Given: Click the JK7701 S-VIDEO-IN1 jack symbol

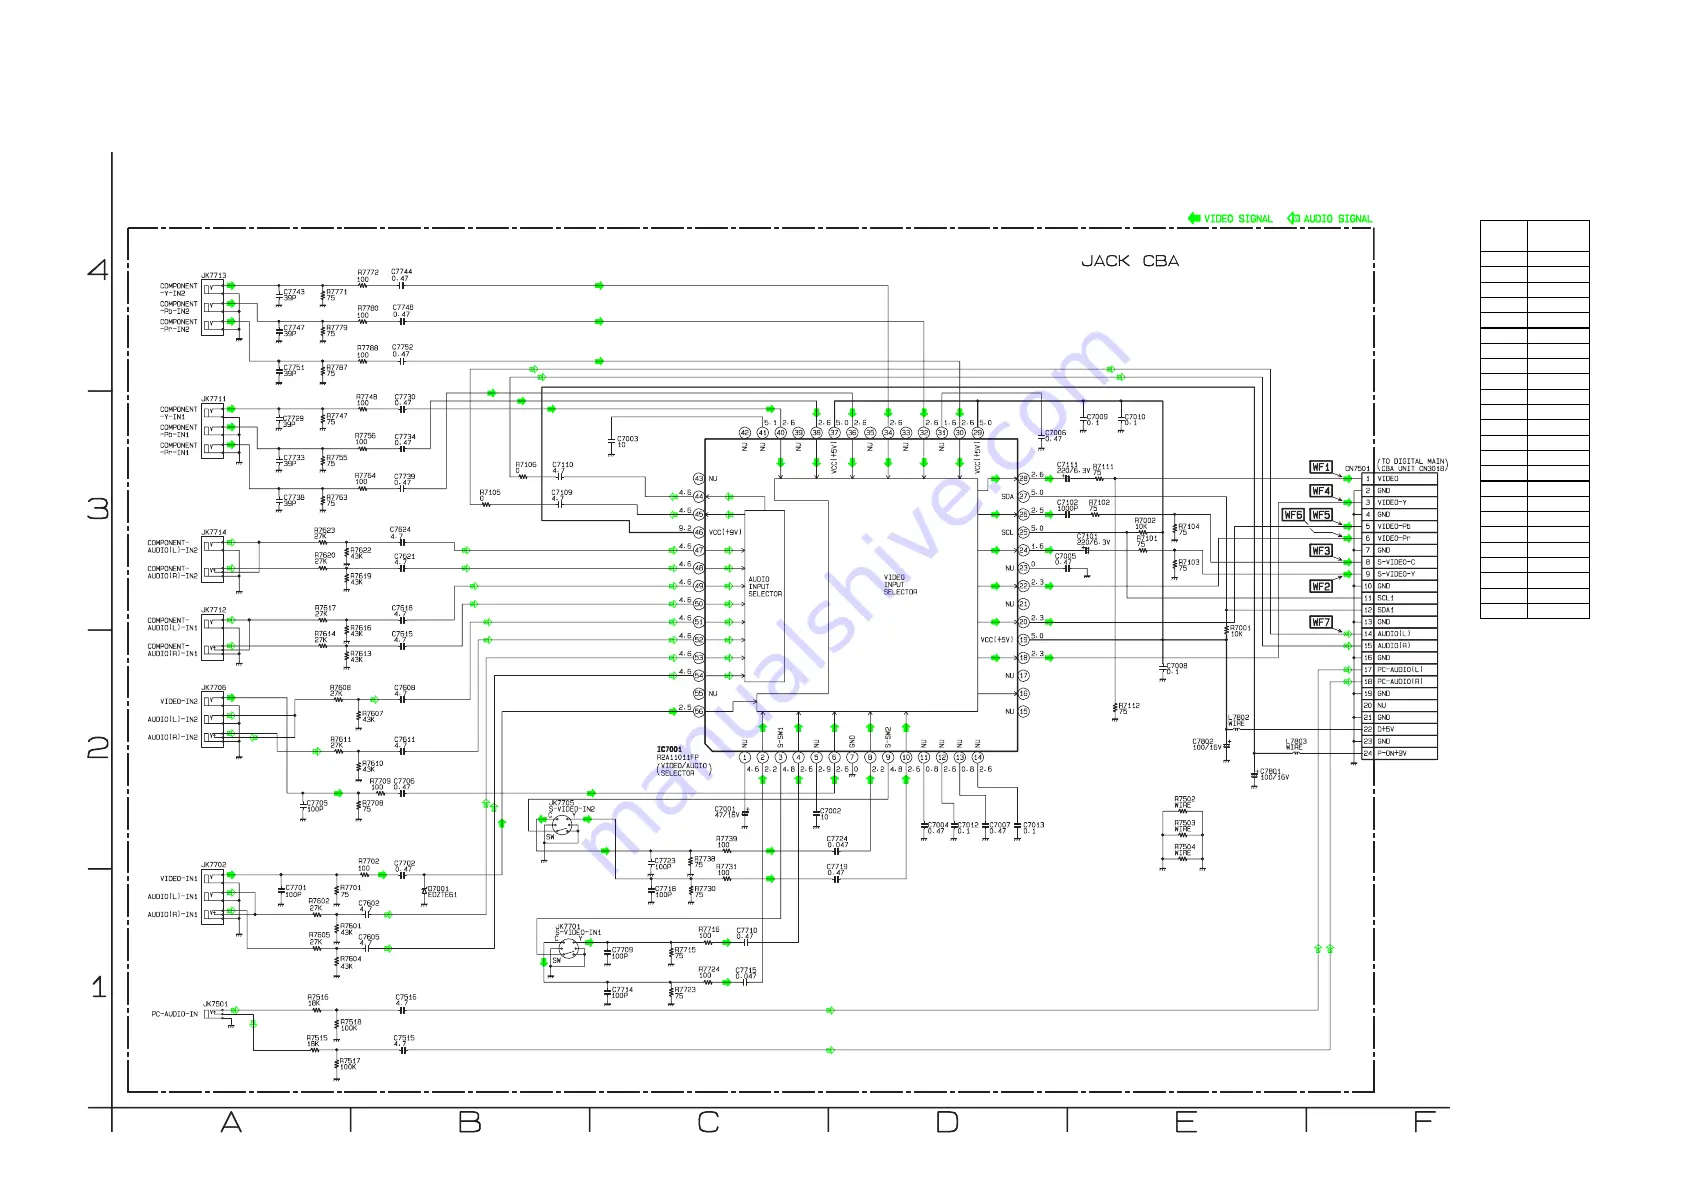Looking at the screenshot, I should point(567,949).
